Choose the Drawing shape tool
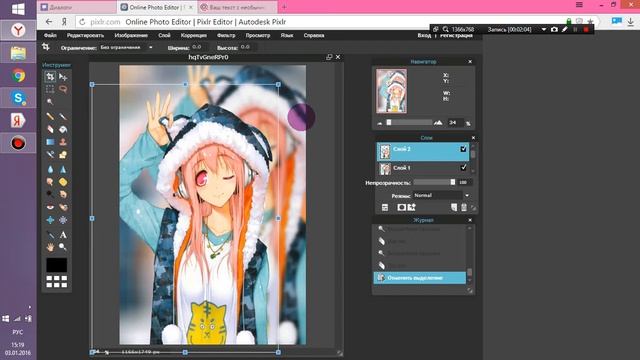 pos(63,155)
